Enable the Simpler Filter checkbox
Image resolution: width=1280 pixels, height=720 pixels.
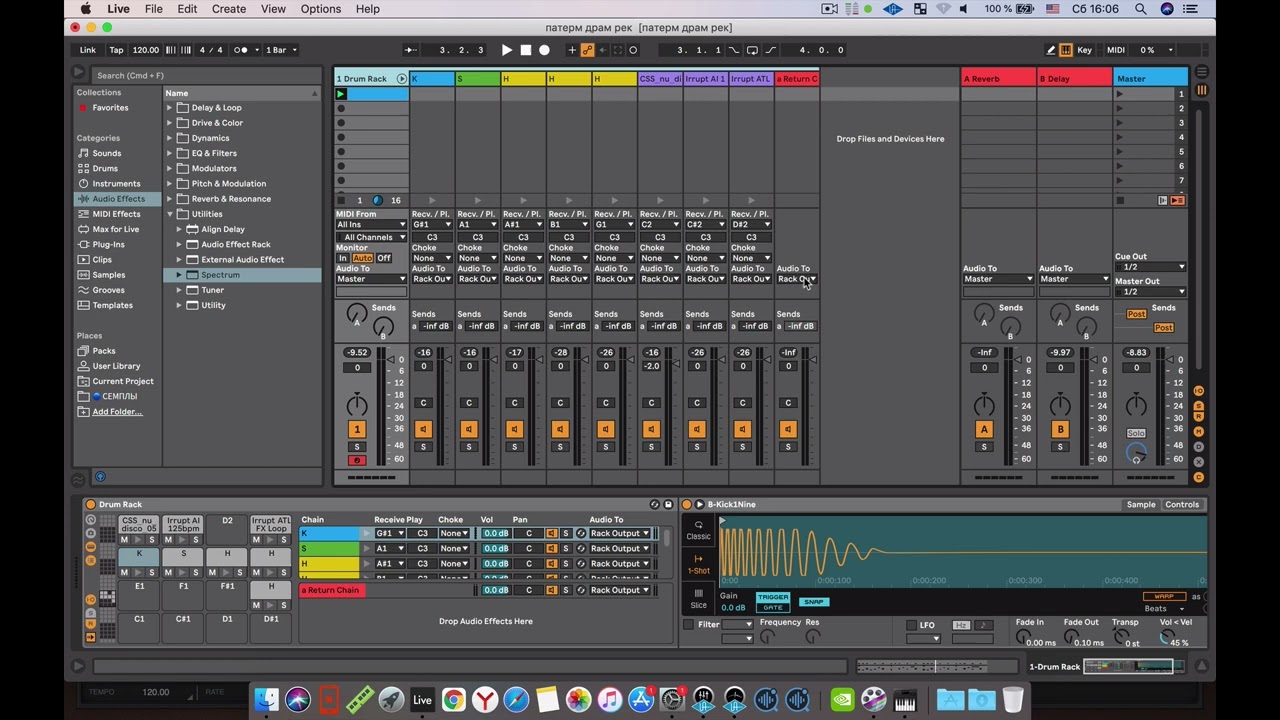tap(688, 625)
